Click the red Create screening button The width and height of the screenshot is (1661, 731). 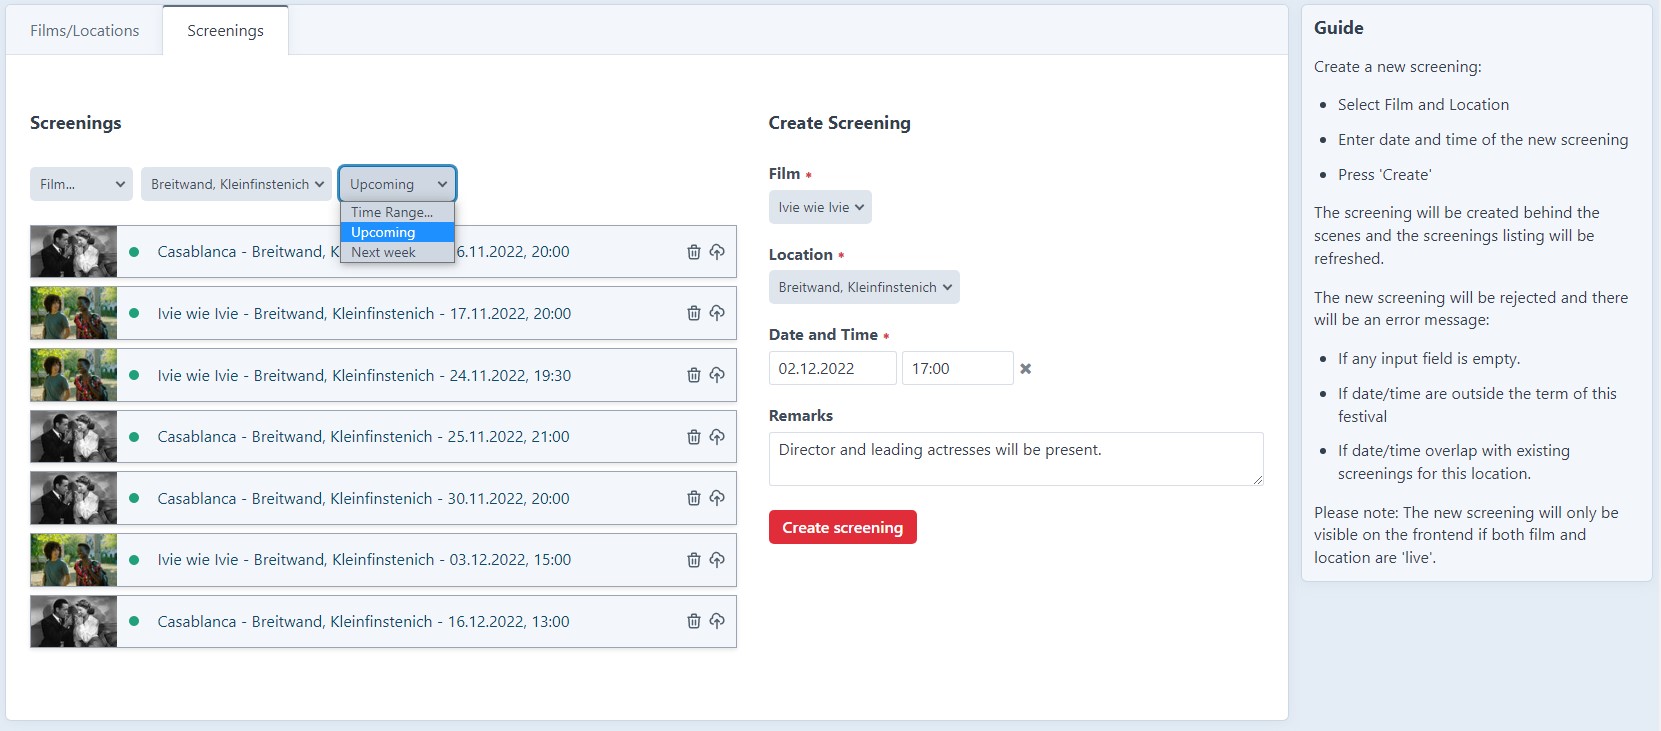843,527
